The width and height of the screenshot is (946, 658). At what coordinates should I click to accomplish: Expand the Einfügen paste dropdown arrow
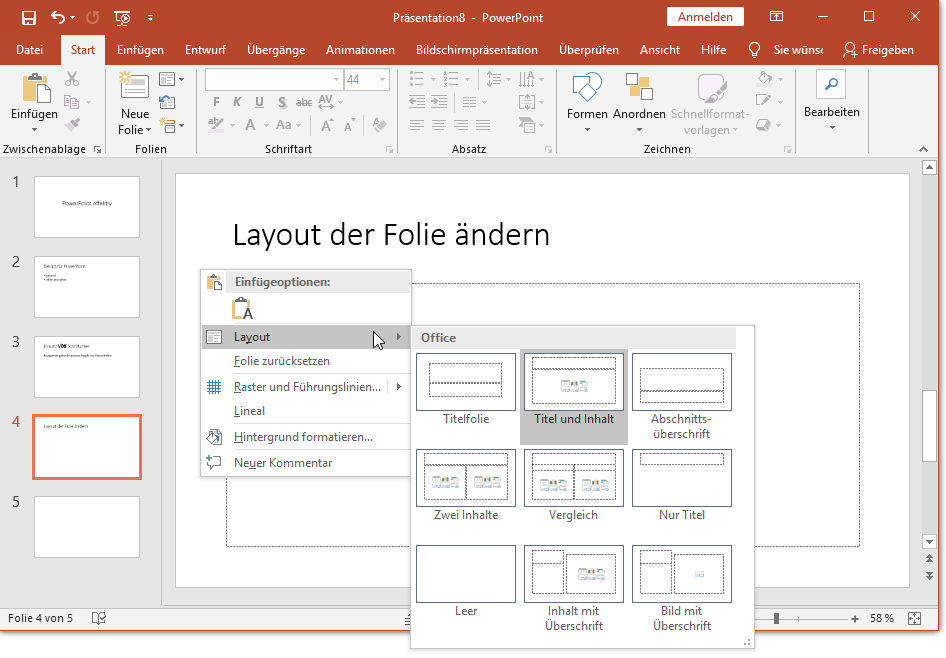coord(34,130)
